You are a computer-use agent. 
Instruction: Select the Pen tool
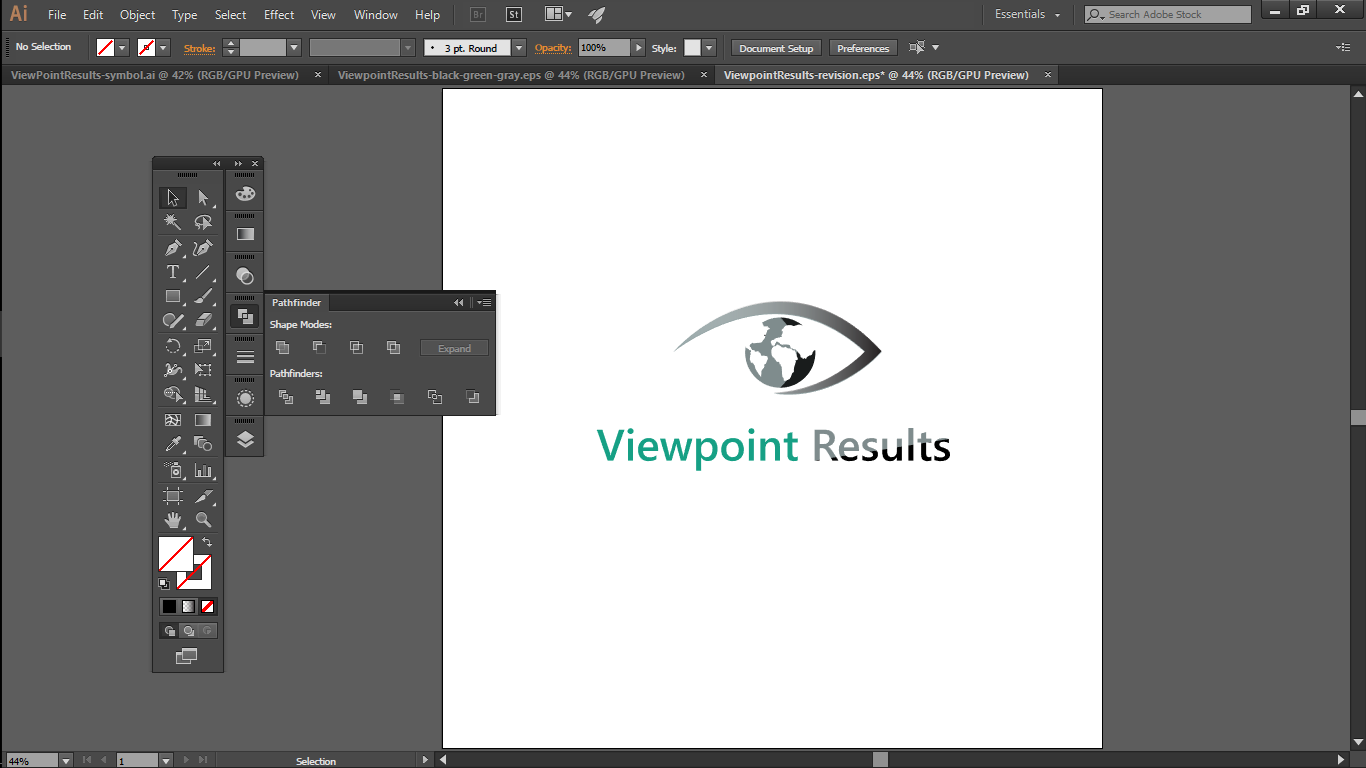(x=172, y=246)
